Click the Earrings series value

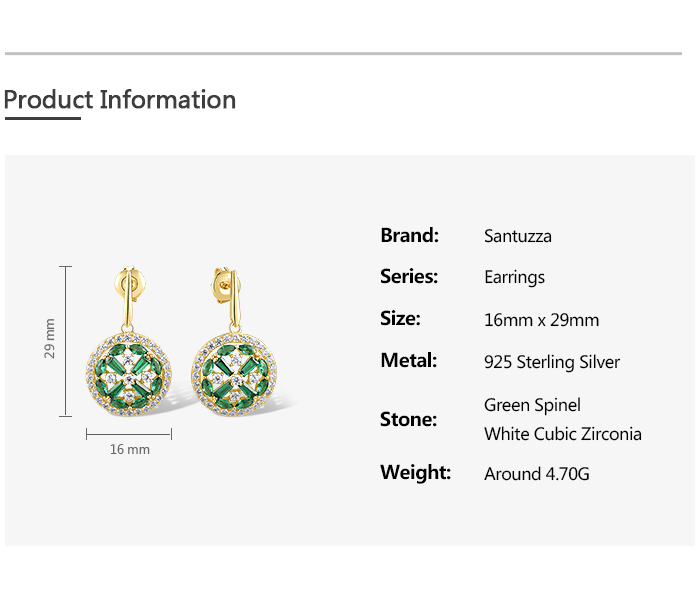point(514,278)
